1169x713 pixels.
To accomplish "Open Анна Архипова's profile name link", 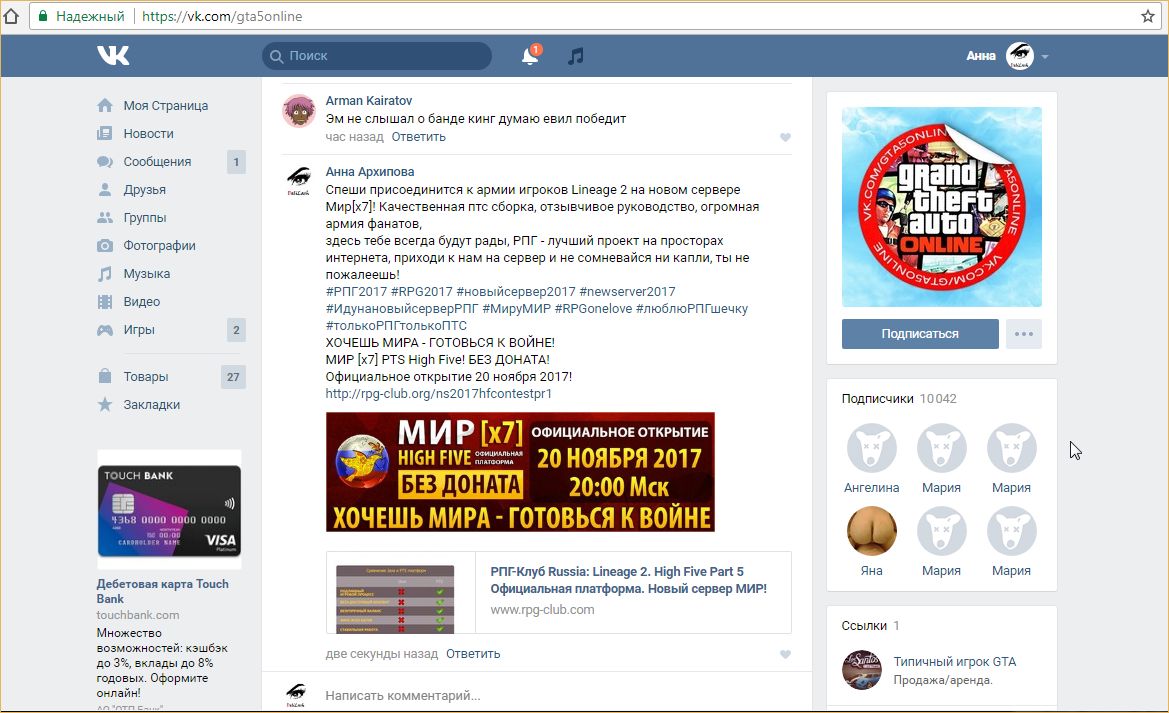I will [x=370, y=172].
